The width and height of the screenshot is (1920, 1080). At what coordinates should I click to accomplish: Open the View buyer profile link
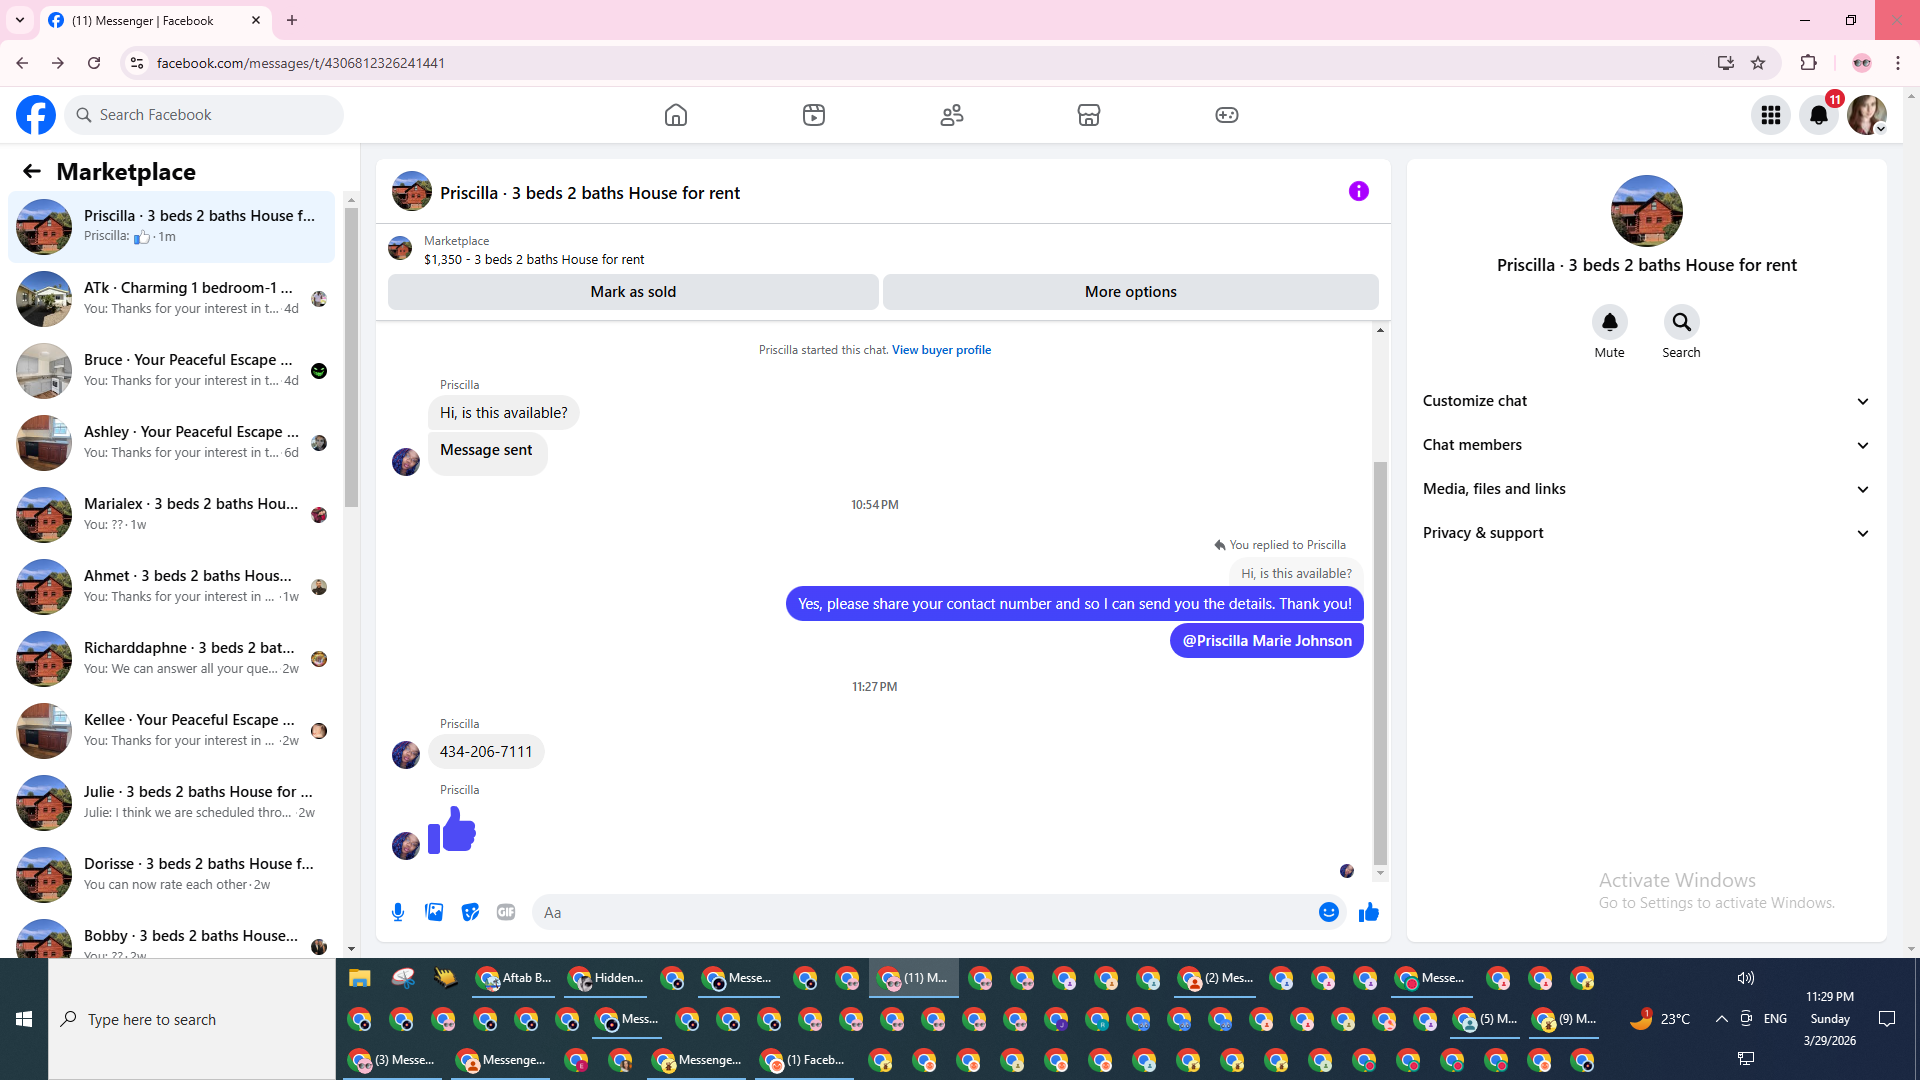tap(941, 350)
